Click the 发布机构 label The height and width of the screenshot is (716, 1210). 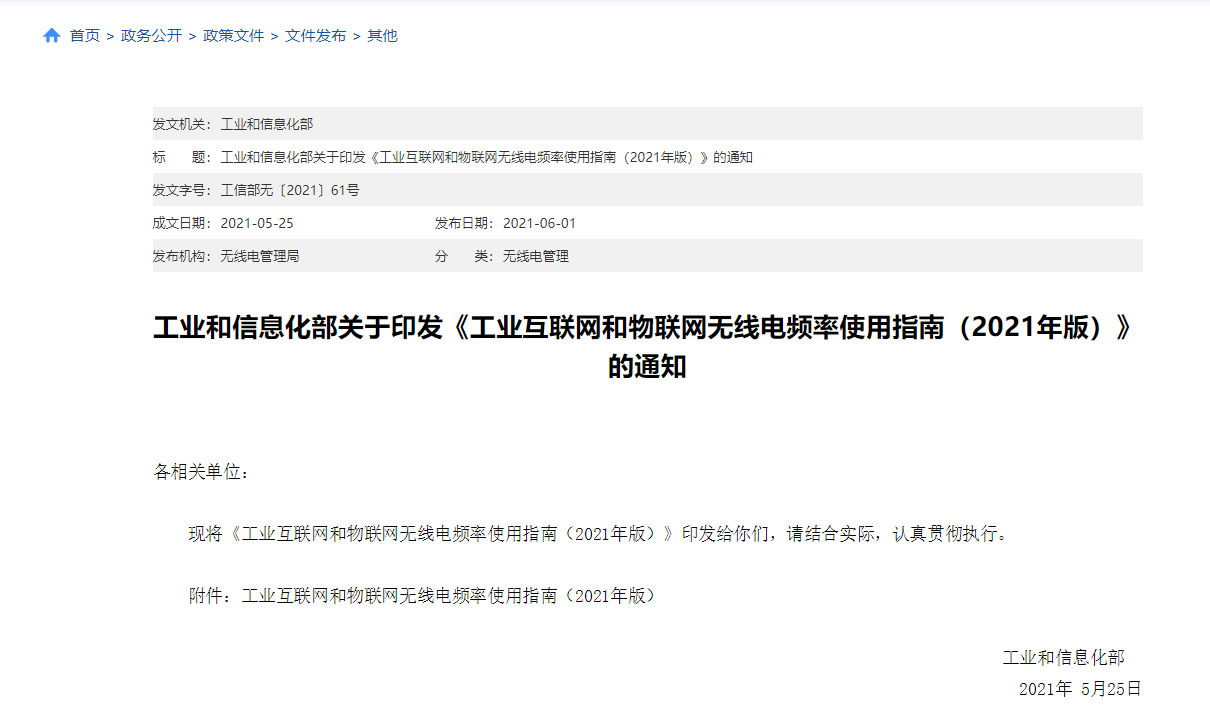[x=182, y=256]
